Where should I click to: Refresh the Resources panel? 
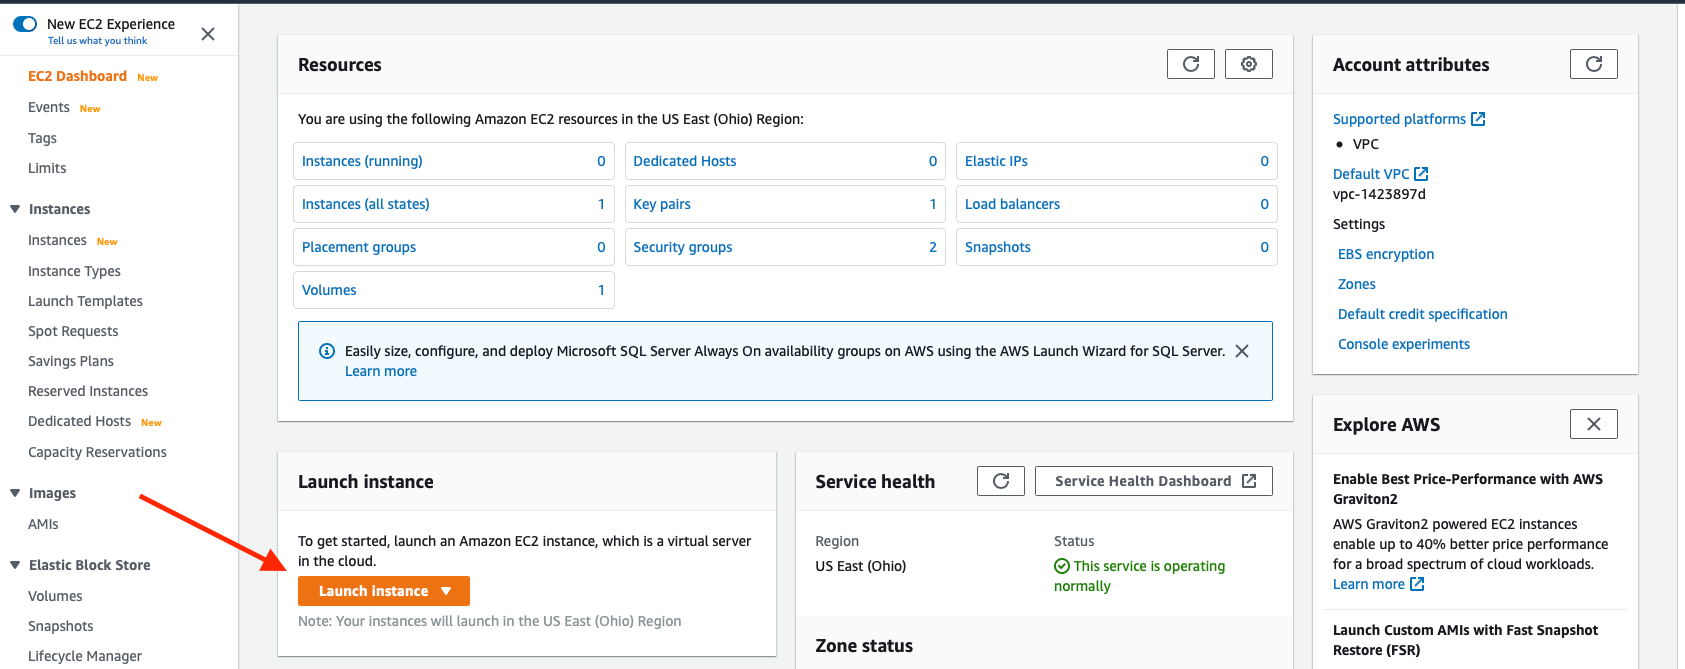pyautogui.click(x=1190, y=64)
